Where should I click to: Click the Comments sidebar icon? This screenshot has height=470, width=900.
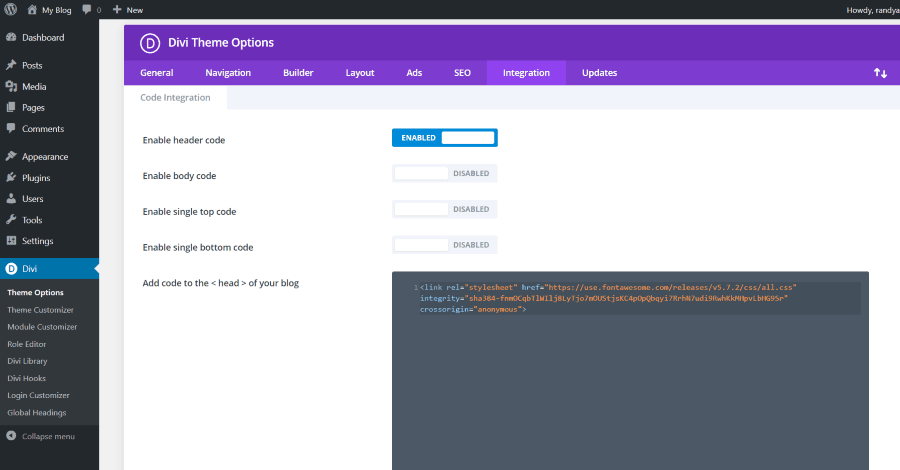(11, 129)
